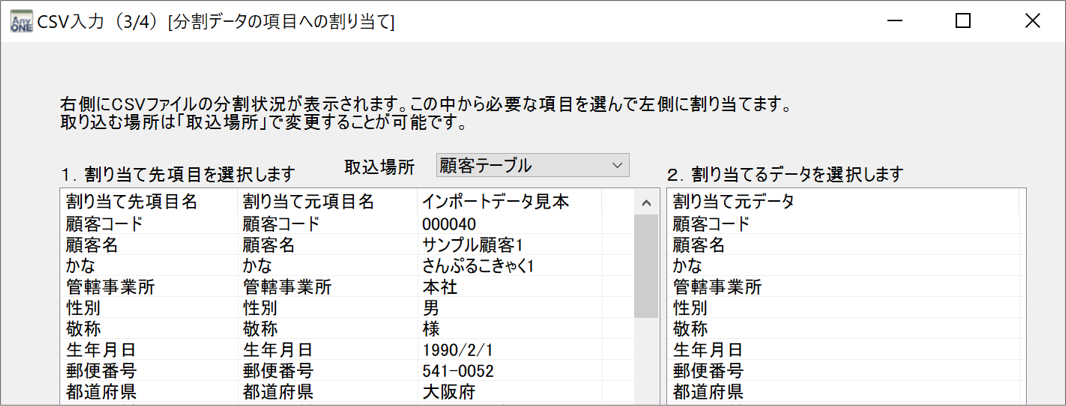
Task: Open the 取込場所 dropdown showing 顧客テーブル
Action: point(532,165)
